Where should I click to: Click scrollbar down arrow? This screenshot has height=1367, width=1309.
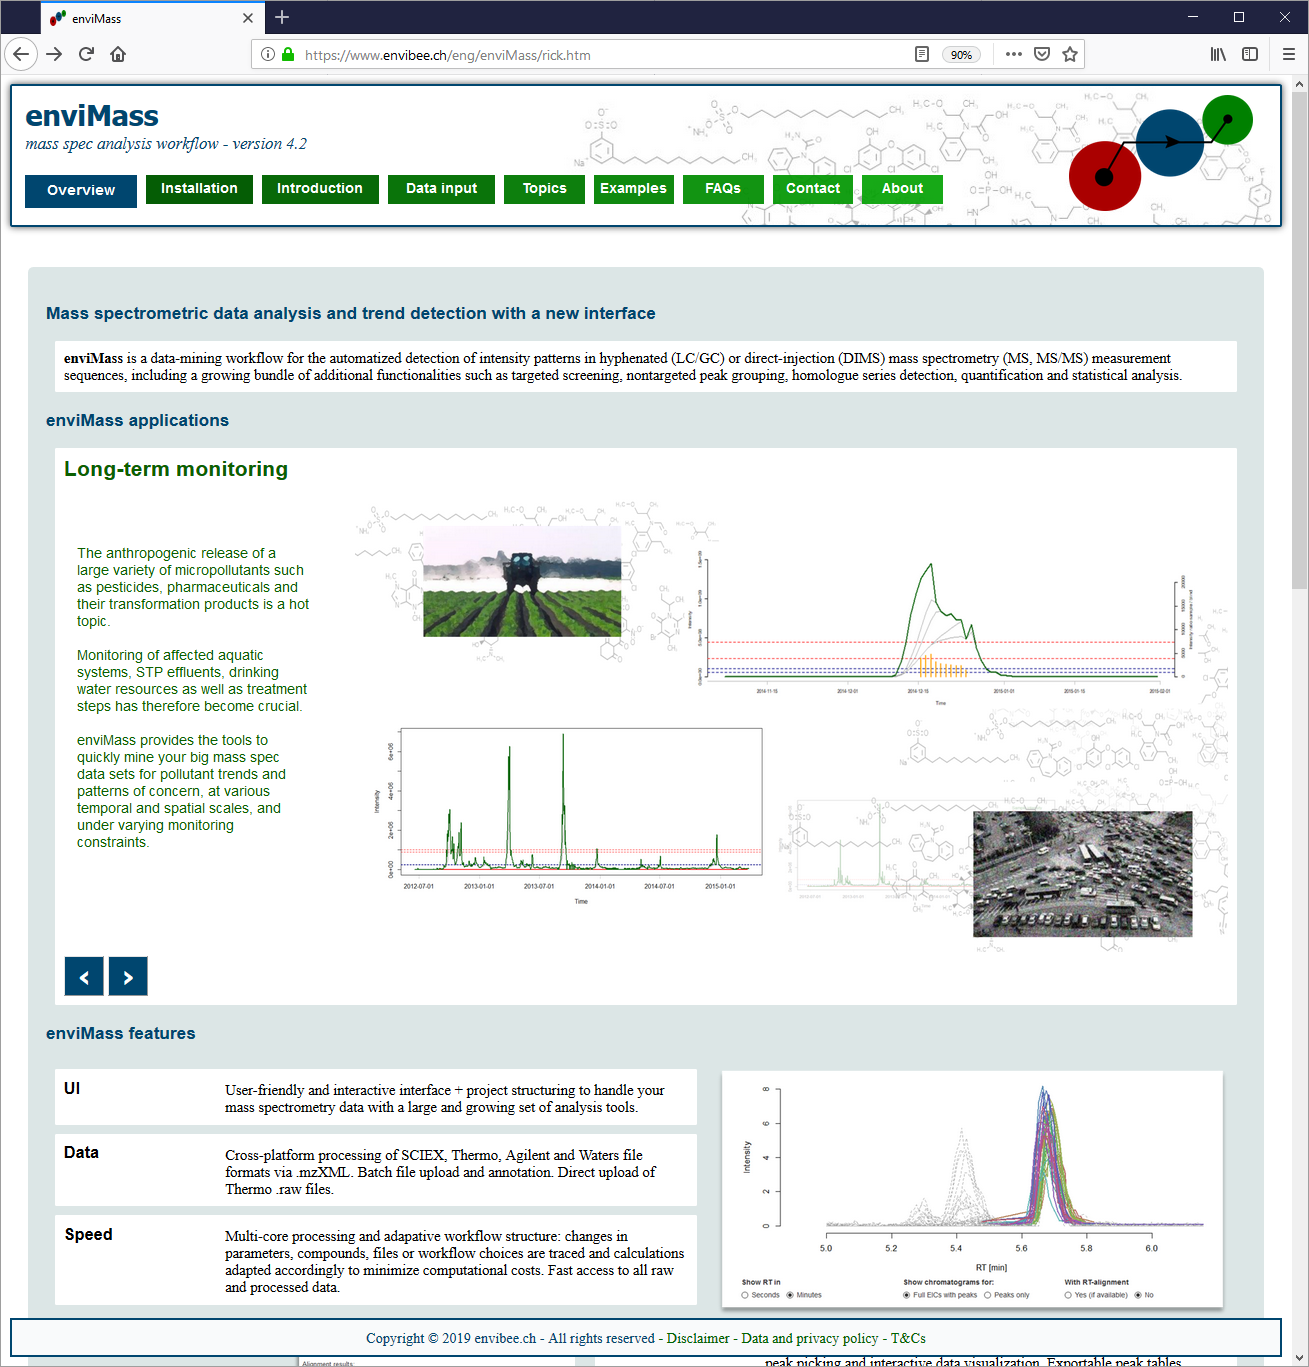[1299, 1358]
